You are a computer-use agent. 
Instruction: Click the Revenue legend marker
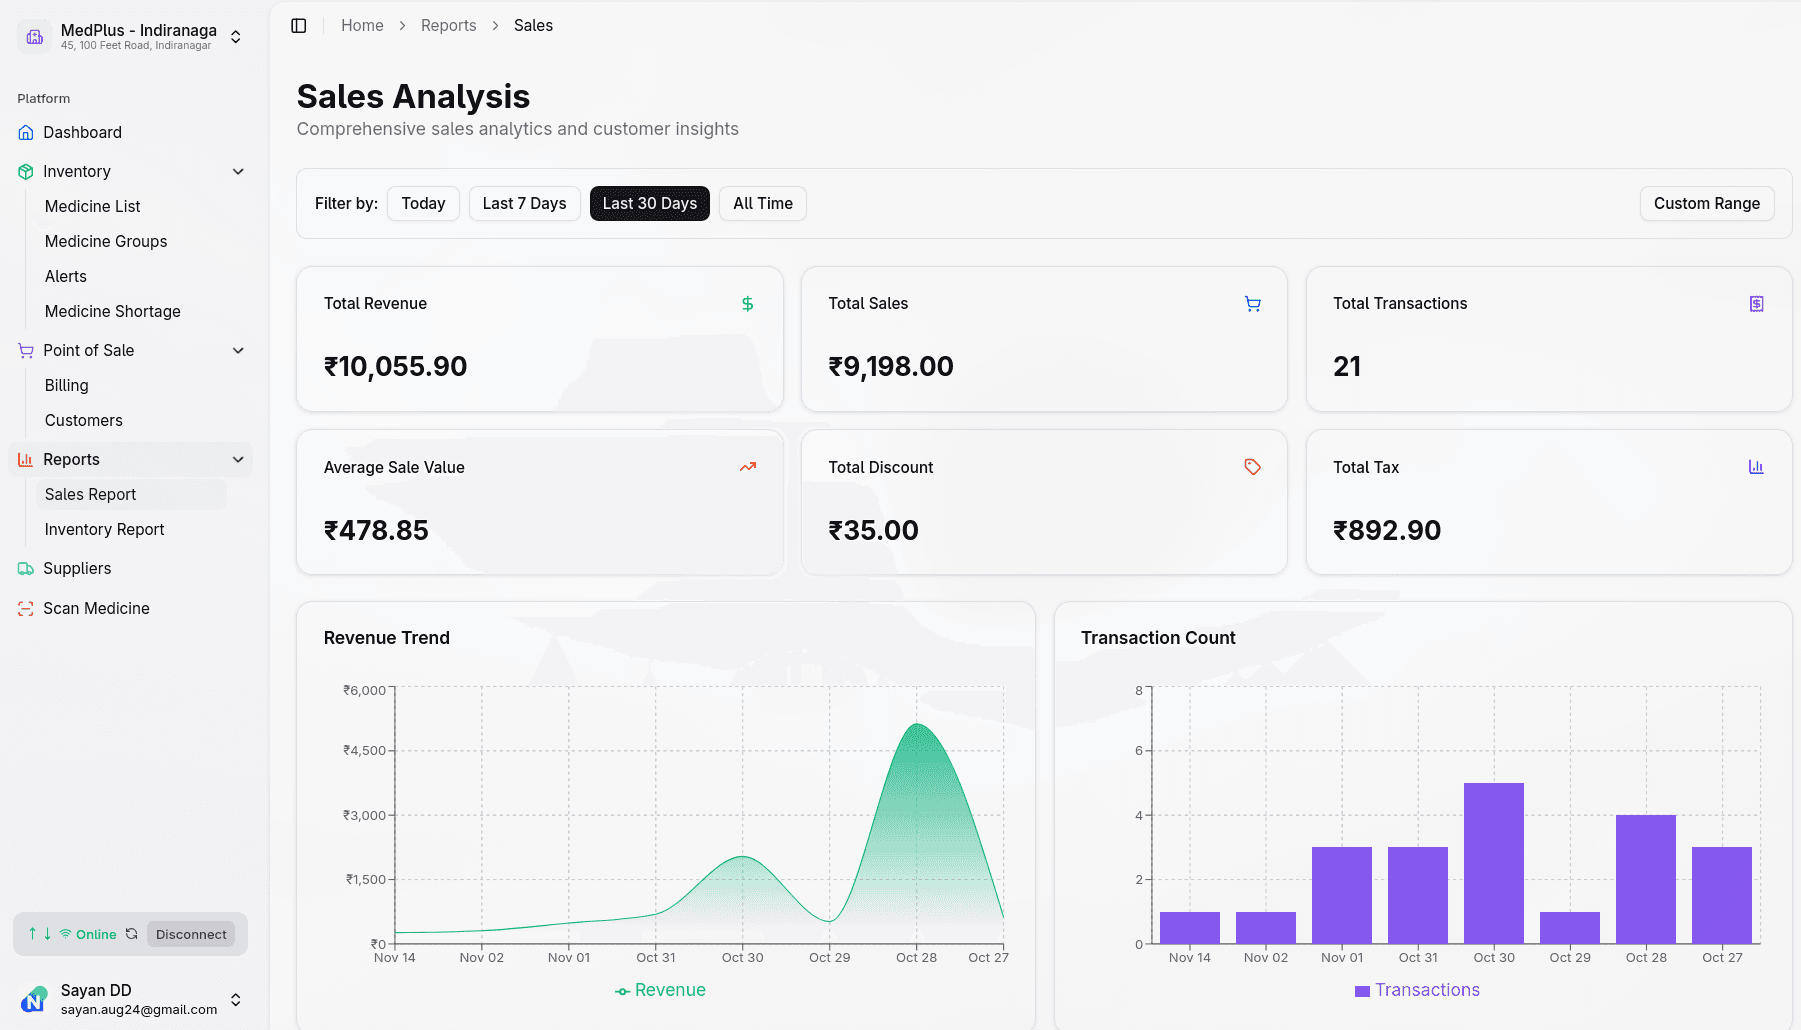(x=622, y=991)
